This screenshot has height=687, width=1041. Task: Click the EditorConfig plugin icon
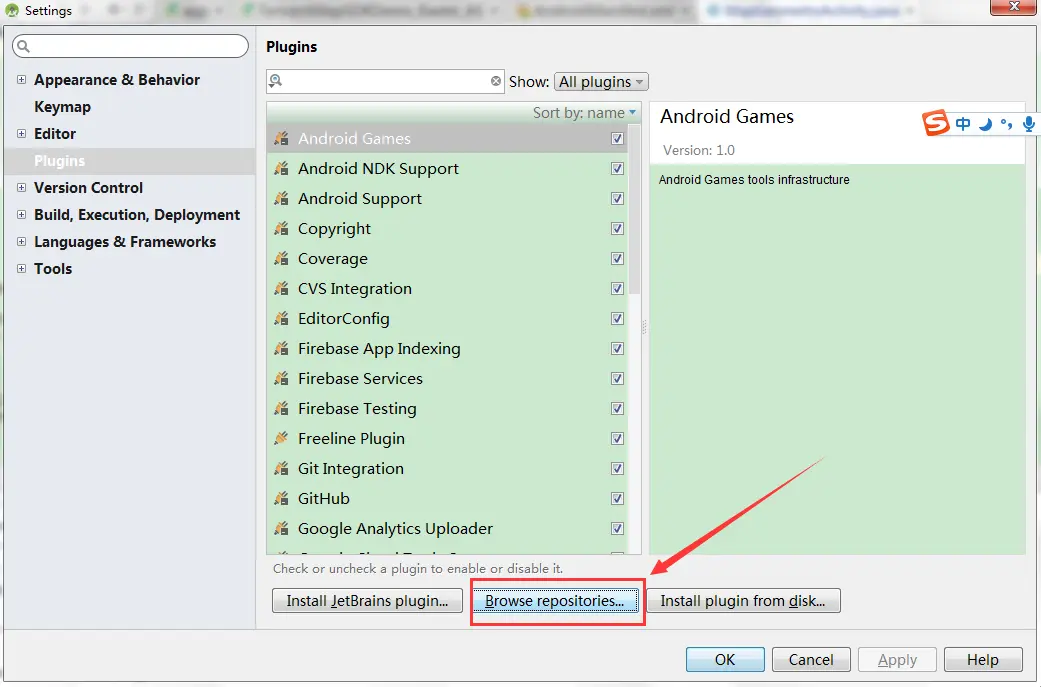(281, 319)
